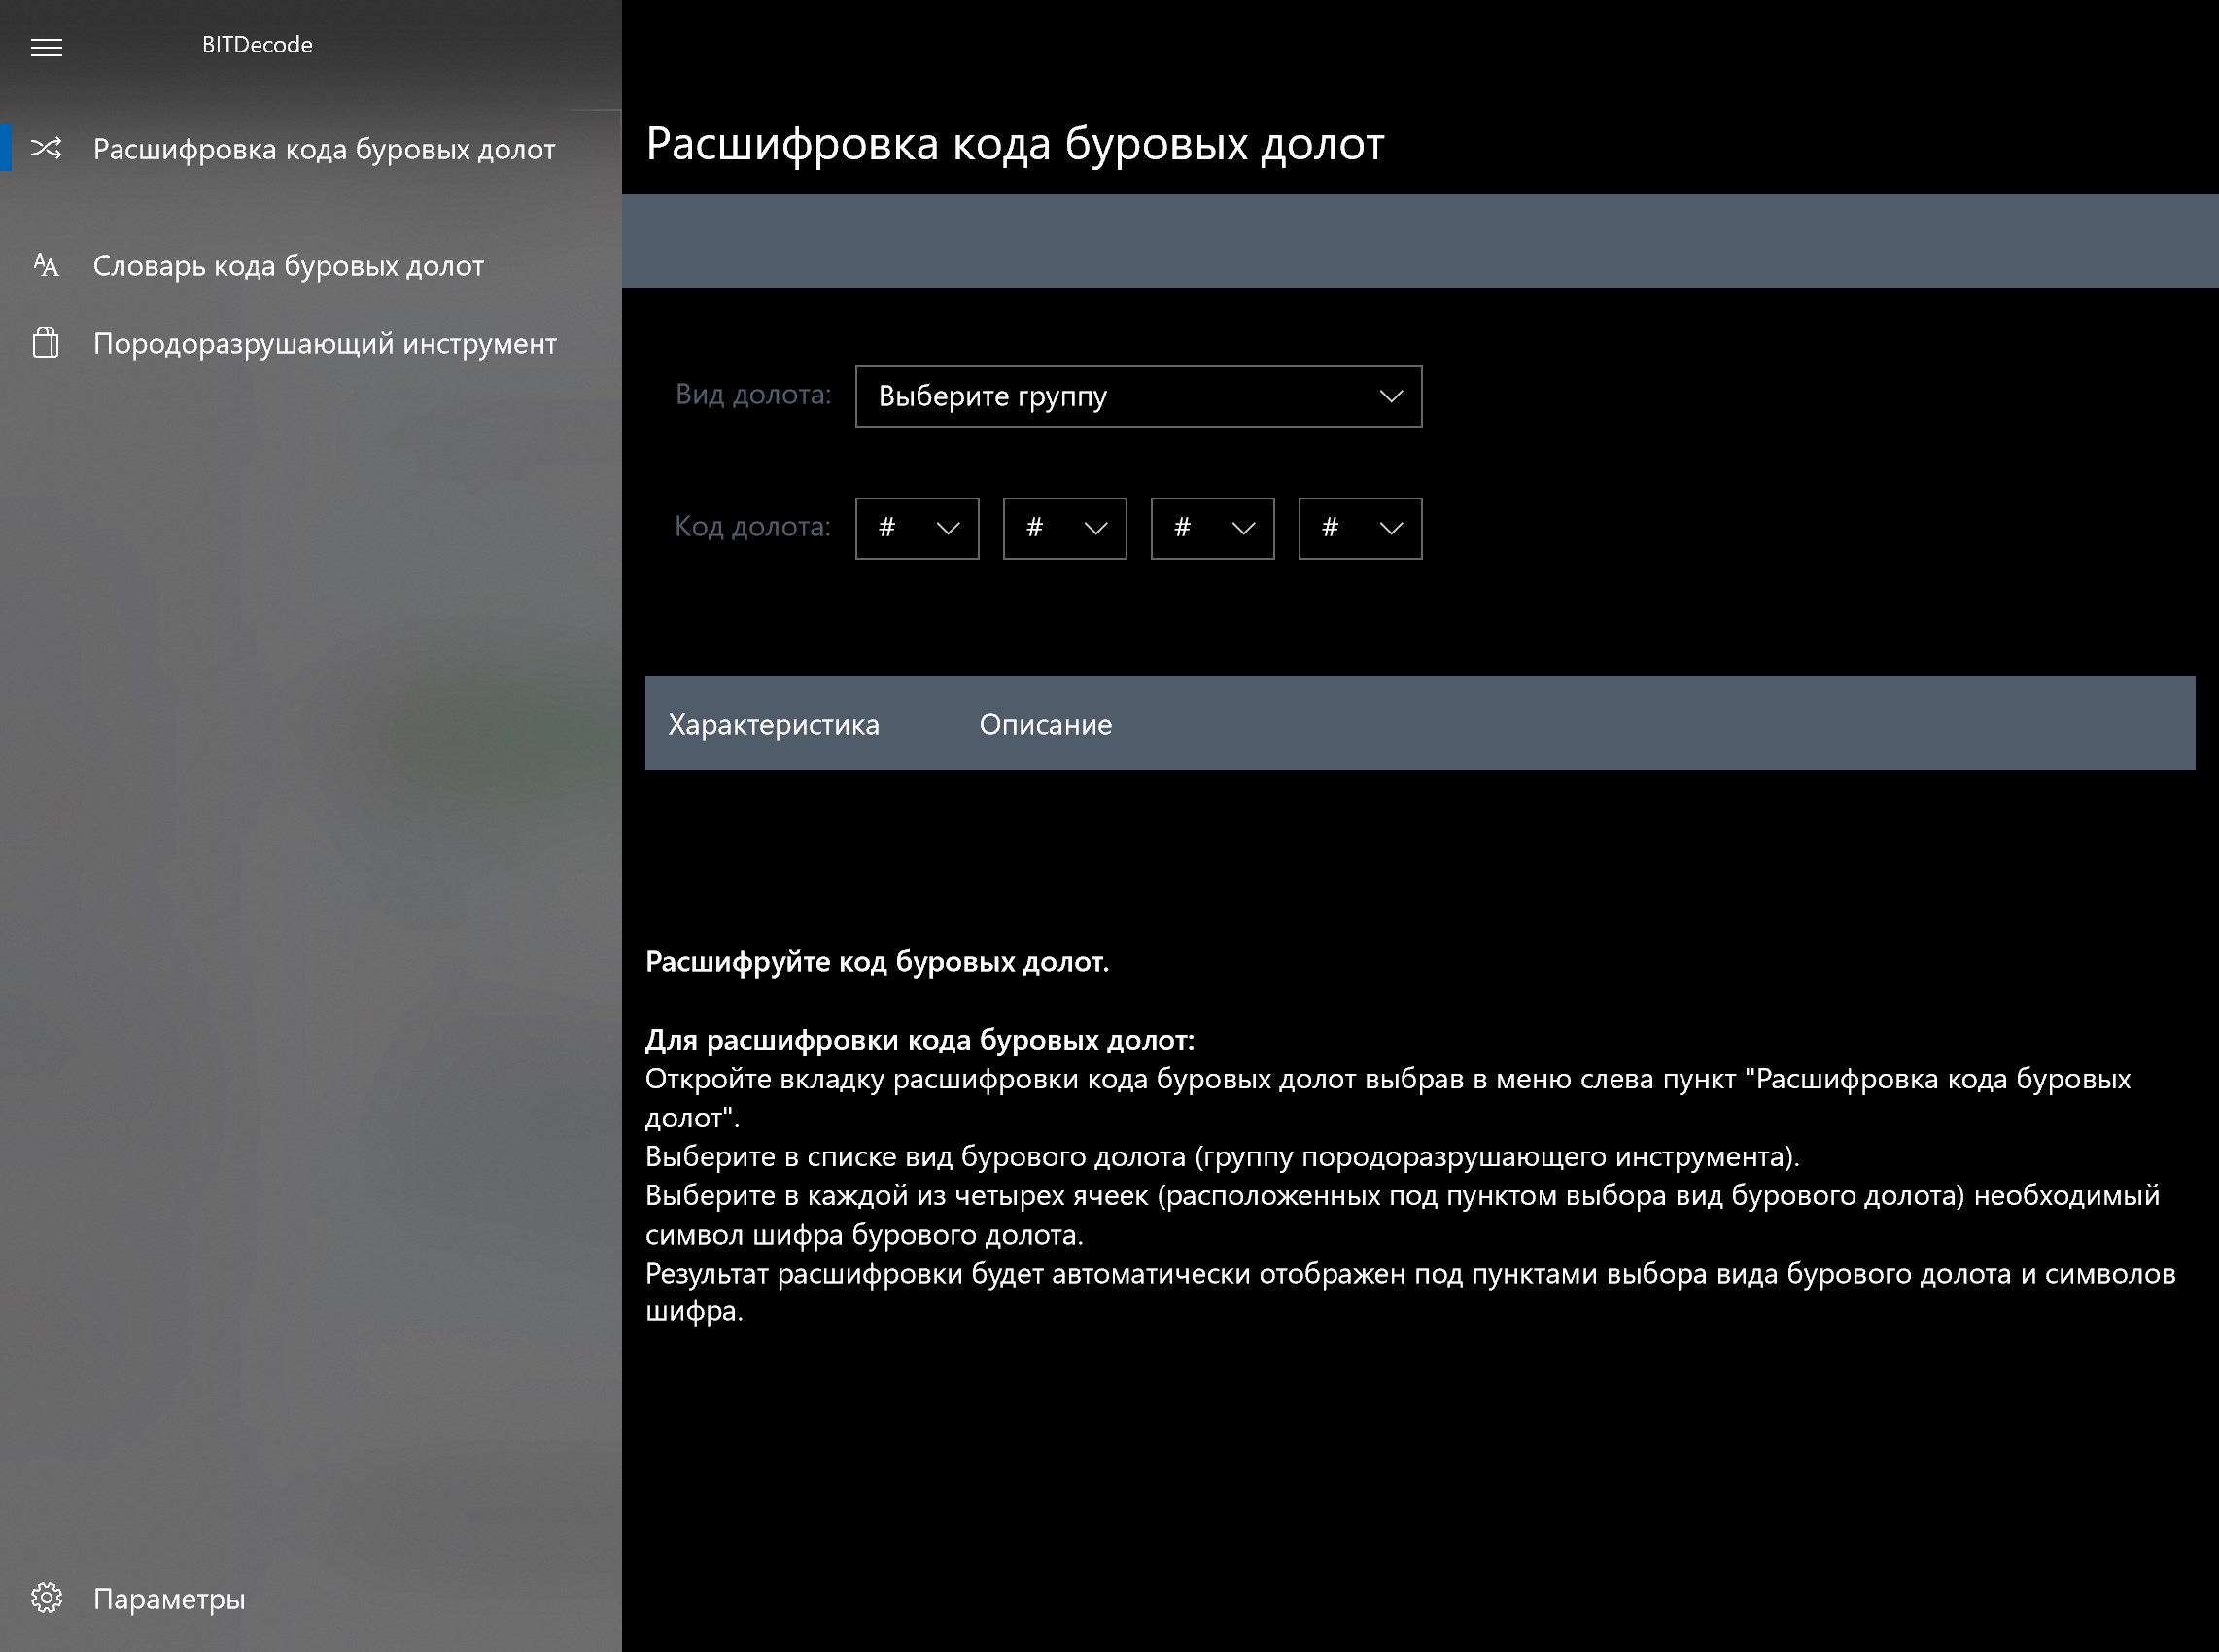Image resolution: width=2219 pixels, height=1652 pixels.
Task: Open the first Код долота symbol dropdown
Action: click(x=916, y=528)
